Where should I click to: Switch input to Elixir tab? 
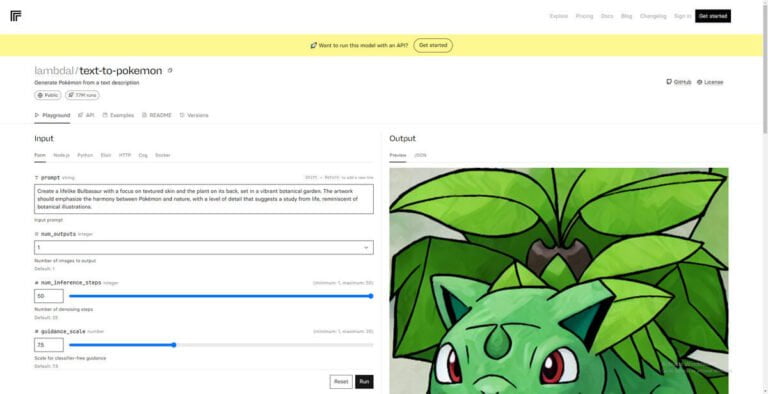click(106, 155)
